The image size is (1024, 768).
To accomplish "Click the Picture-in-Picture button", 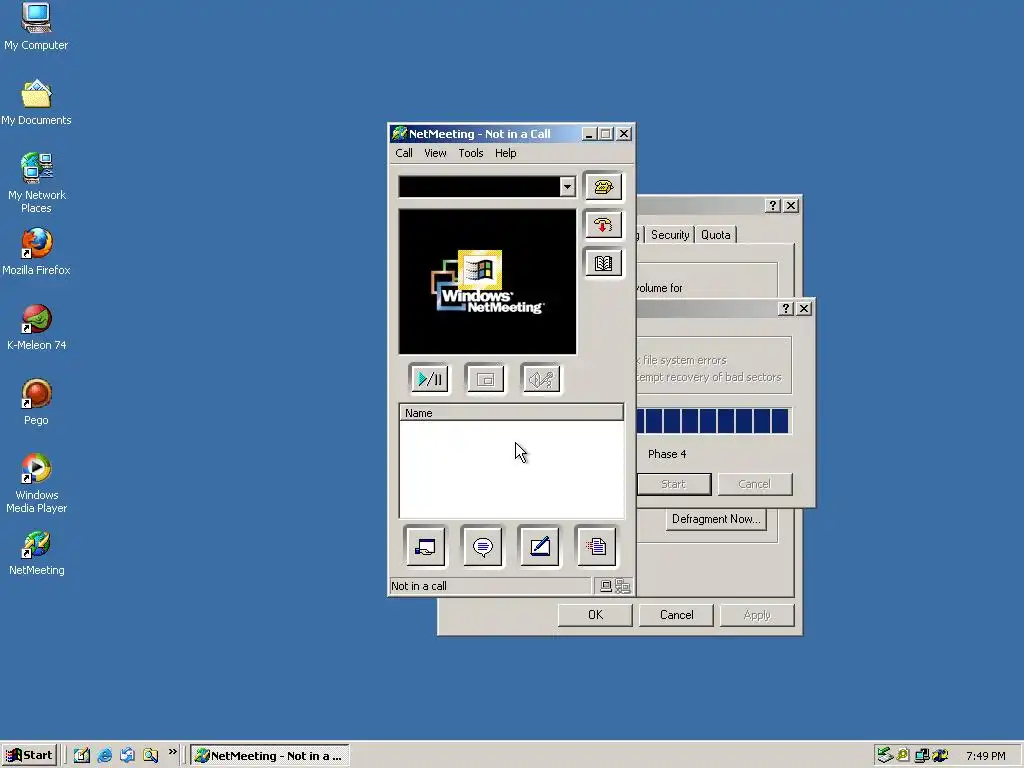I will (485, 379).
